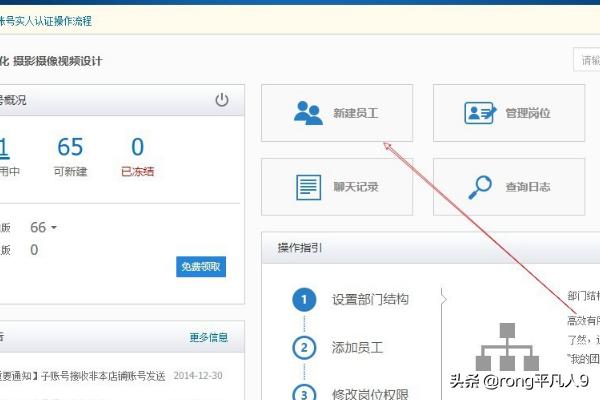The image size is (600, 400).
Task: Open the 新建员工 button
Action: [x=336, y=113]
